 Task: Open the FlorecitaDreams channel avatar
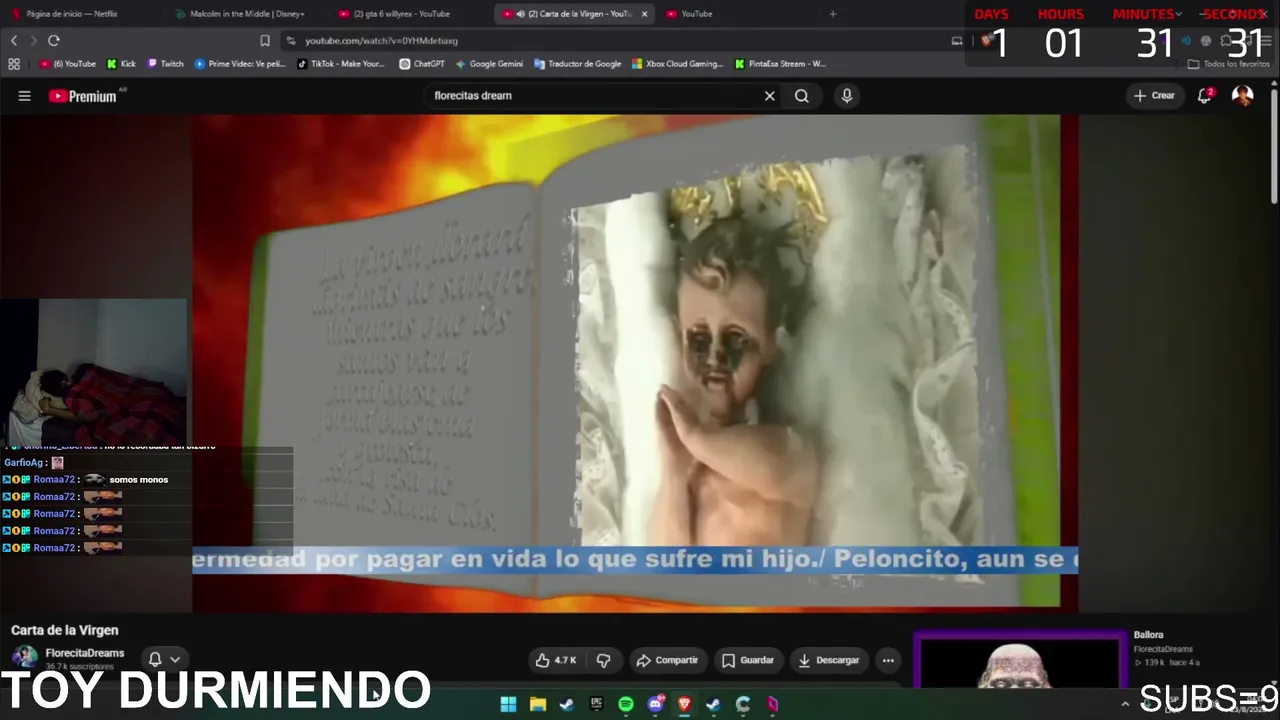point(25,657)
